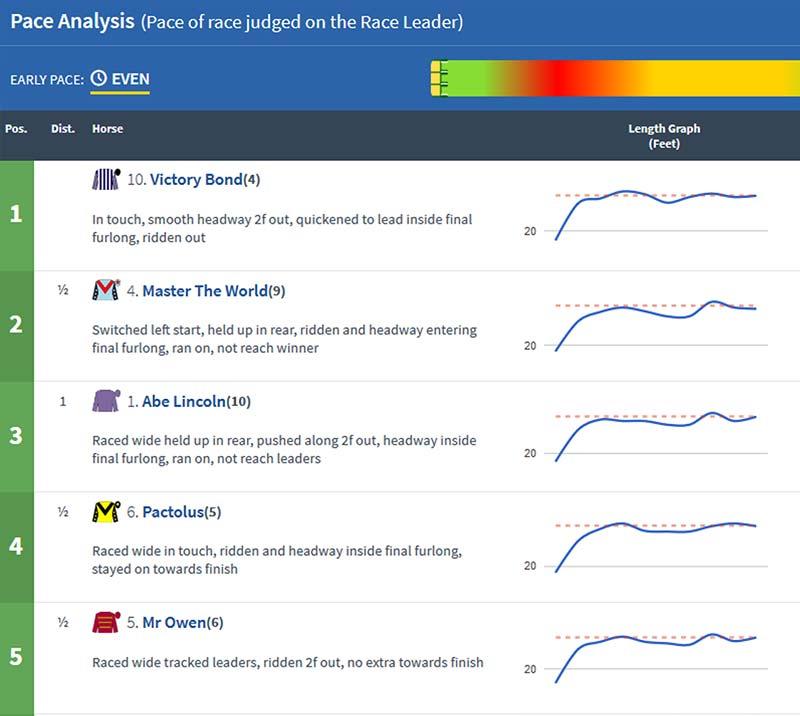Click the starting stalls icon on pace bar
Image resolution: width=800 pixels, height=716 pixels.
click(438, 78)
